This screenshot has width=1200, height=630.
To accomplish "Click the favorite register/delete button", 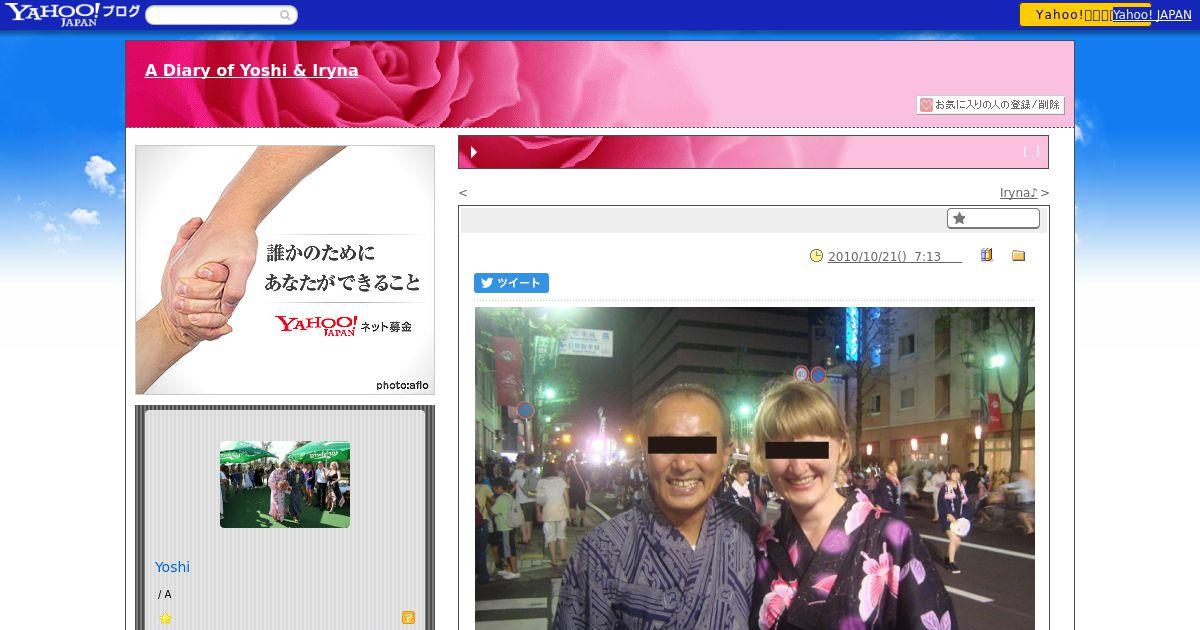I will pos(990,105).
